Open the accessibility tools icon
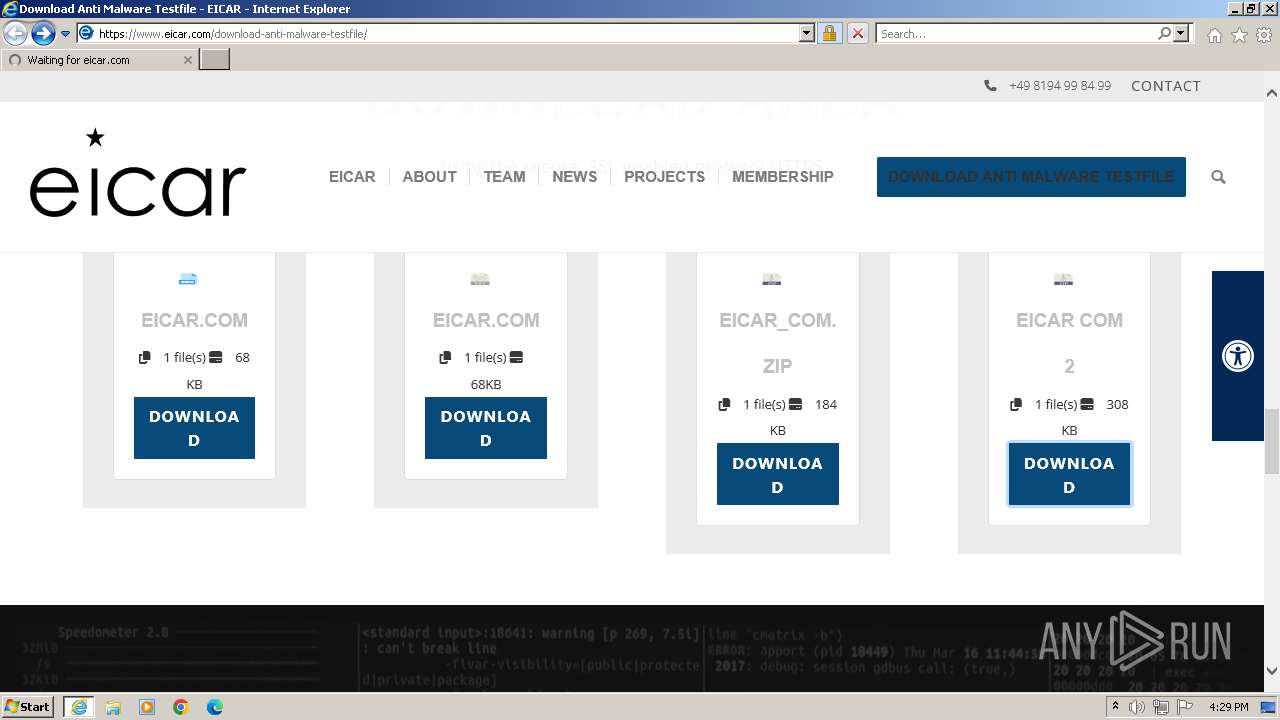Screen dimensions: 1280x720 point(1238,356)
